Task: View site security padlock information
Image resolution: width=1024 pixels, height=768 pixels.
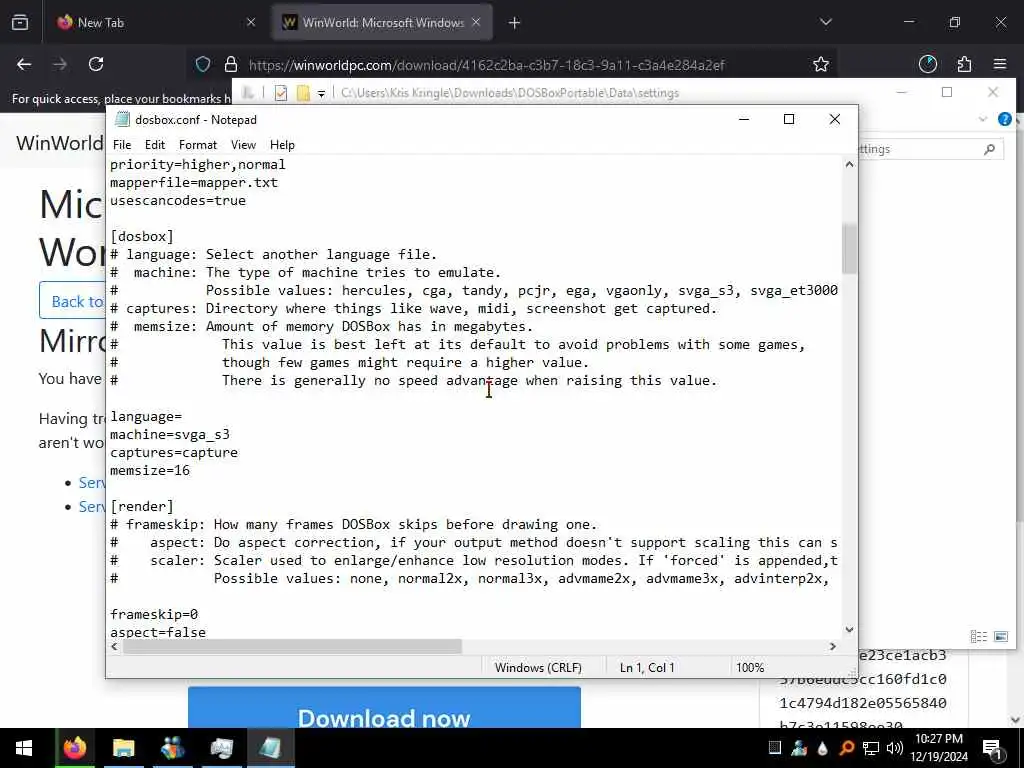Action: [x=231, y=64]
